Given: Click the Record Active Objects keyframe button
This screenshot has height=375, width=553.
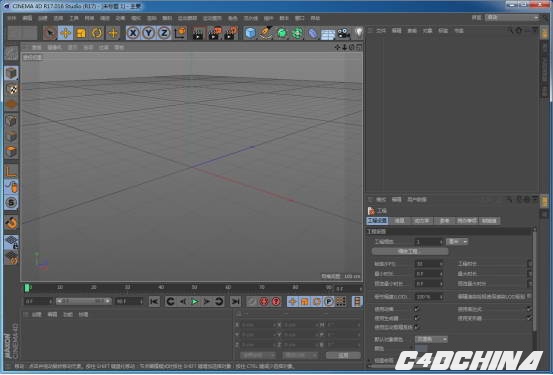Looking at the screenshot, I should click(264, 301).
